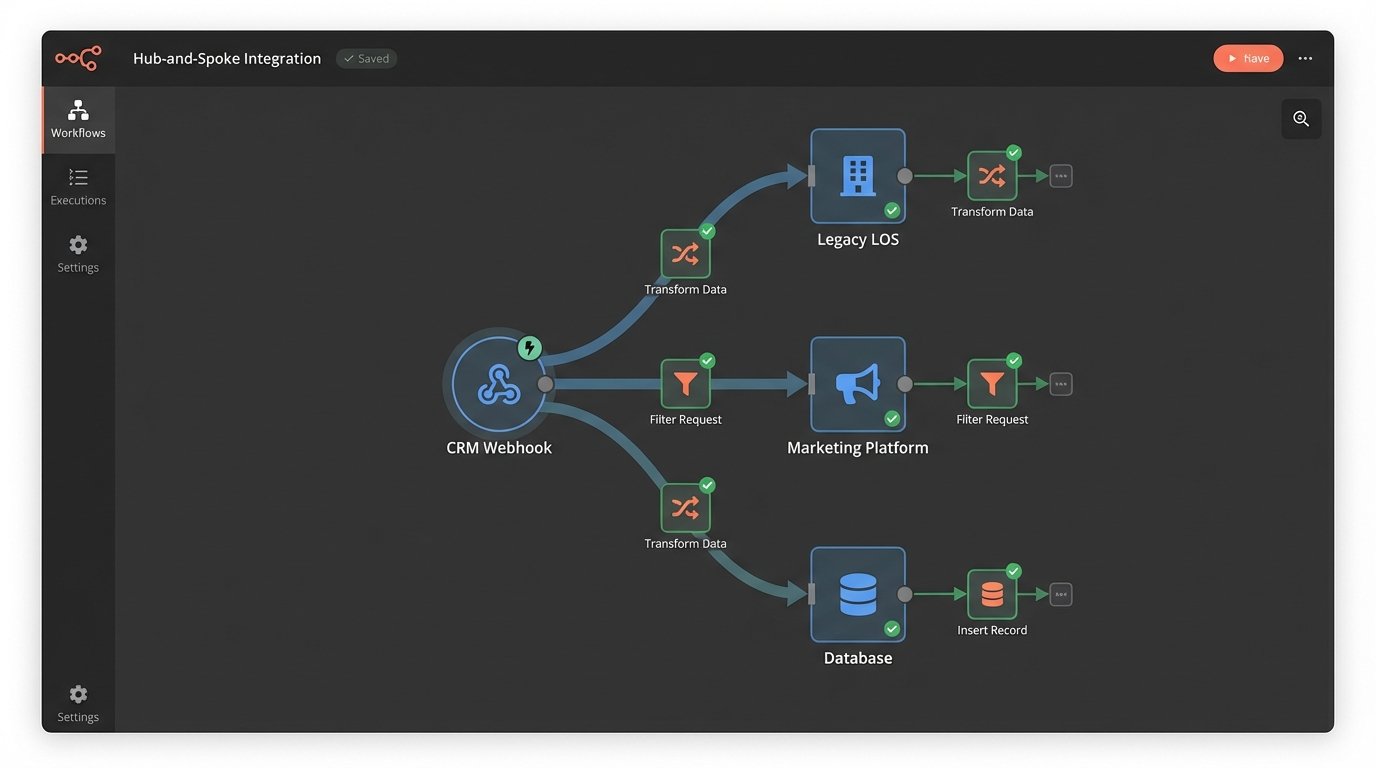1376x768 pixels.
Task: Click the lightning trigger badge on CRM Webhook
Action: point(529,347)
